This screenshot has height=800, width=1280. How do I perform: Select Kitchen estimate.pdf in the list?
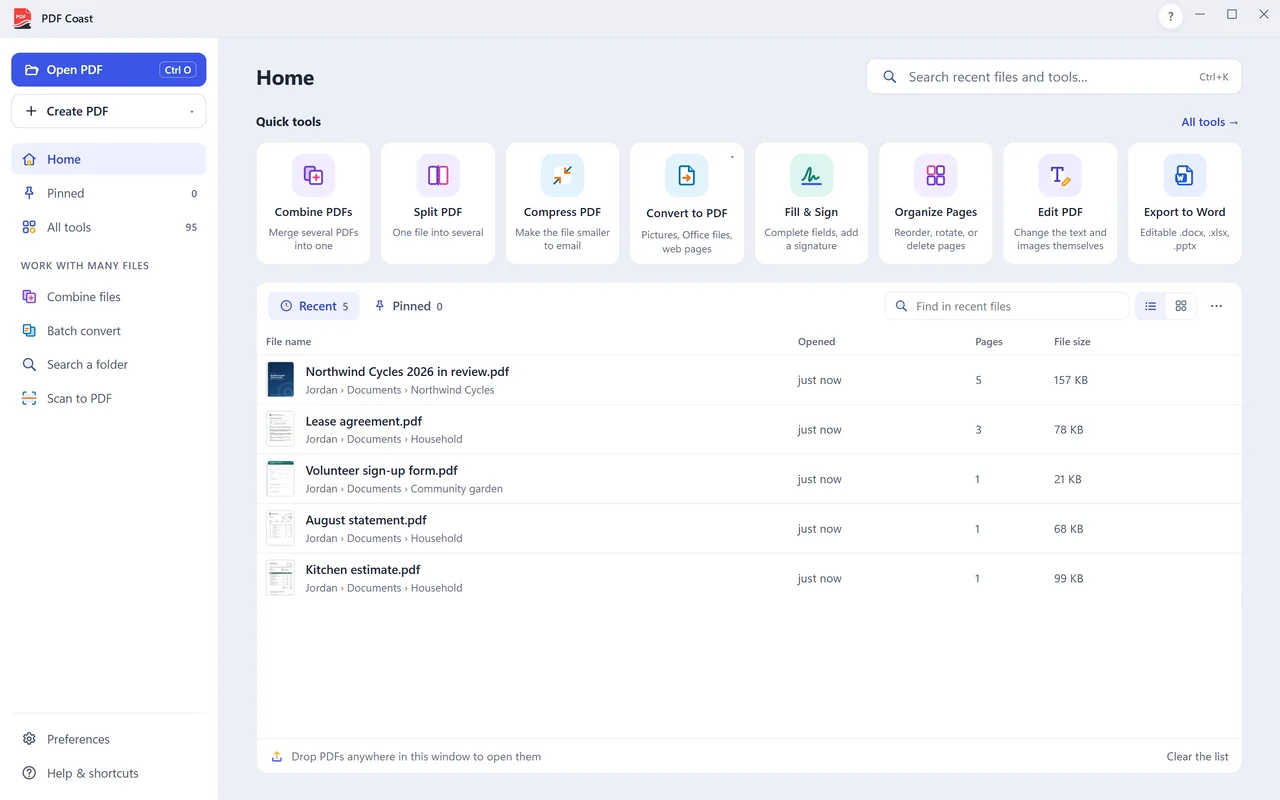[x=749, y=578]
